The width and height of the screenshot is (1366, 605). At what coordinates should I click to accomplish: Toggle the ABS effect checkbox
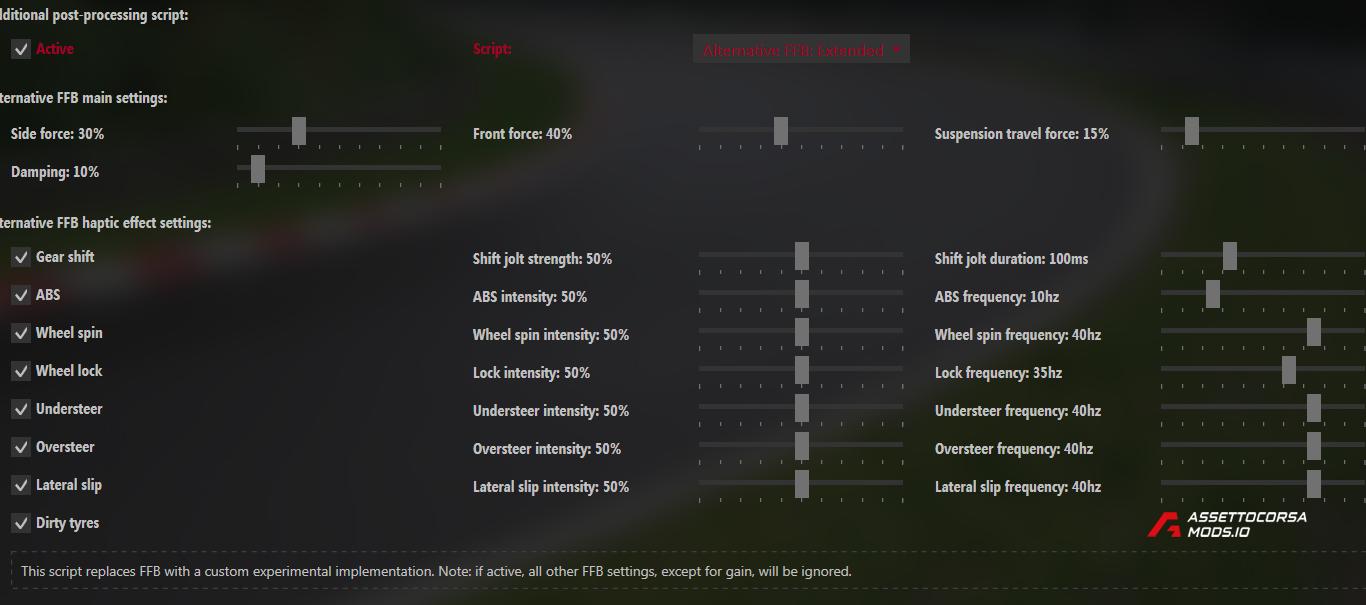[21, 295]
